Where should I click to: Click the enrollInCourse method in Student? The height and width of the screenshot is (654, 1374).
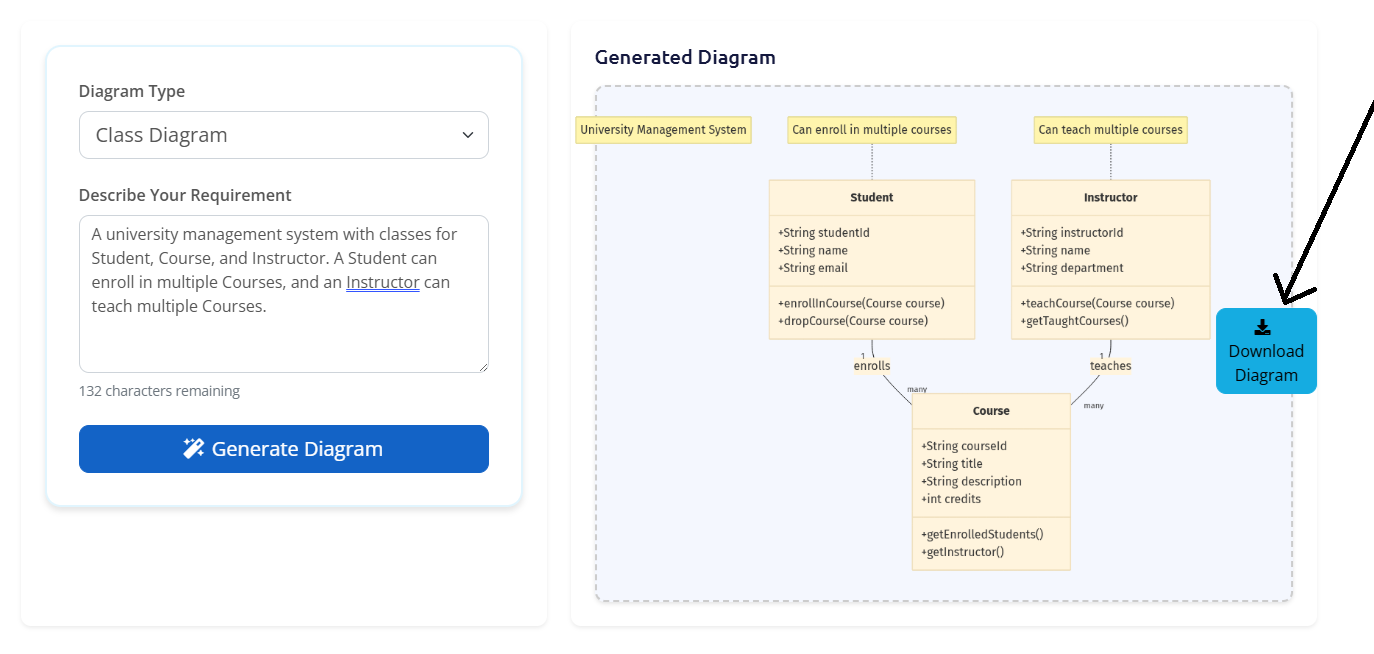(860, 303)
